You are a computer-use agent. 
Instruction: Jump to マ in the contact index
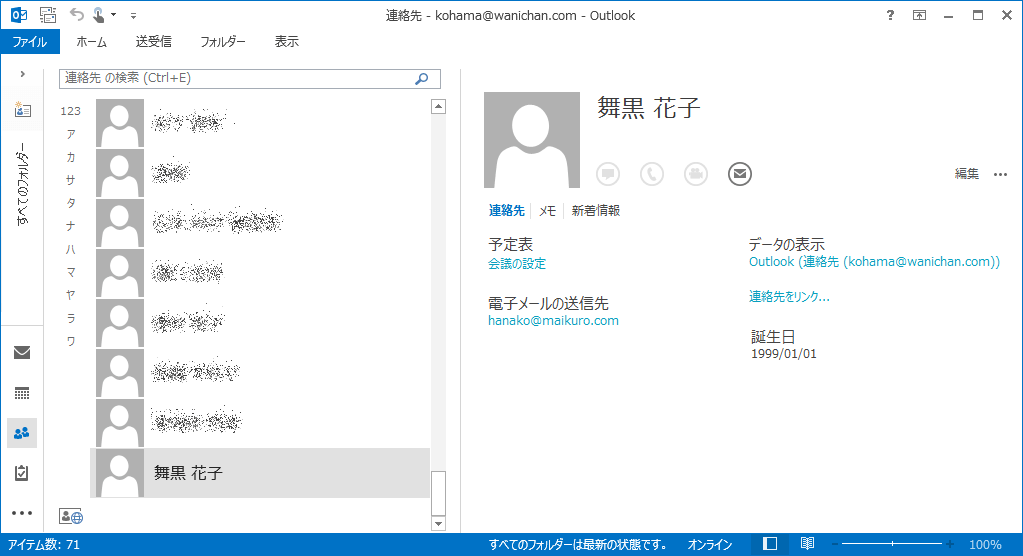coord(70,272)
